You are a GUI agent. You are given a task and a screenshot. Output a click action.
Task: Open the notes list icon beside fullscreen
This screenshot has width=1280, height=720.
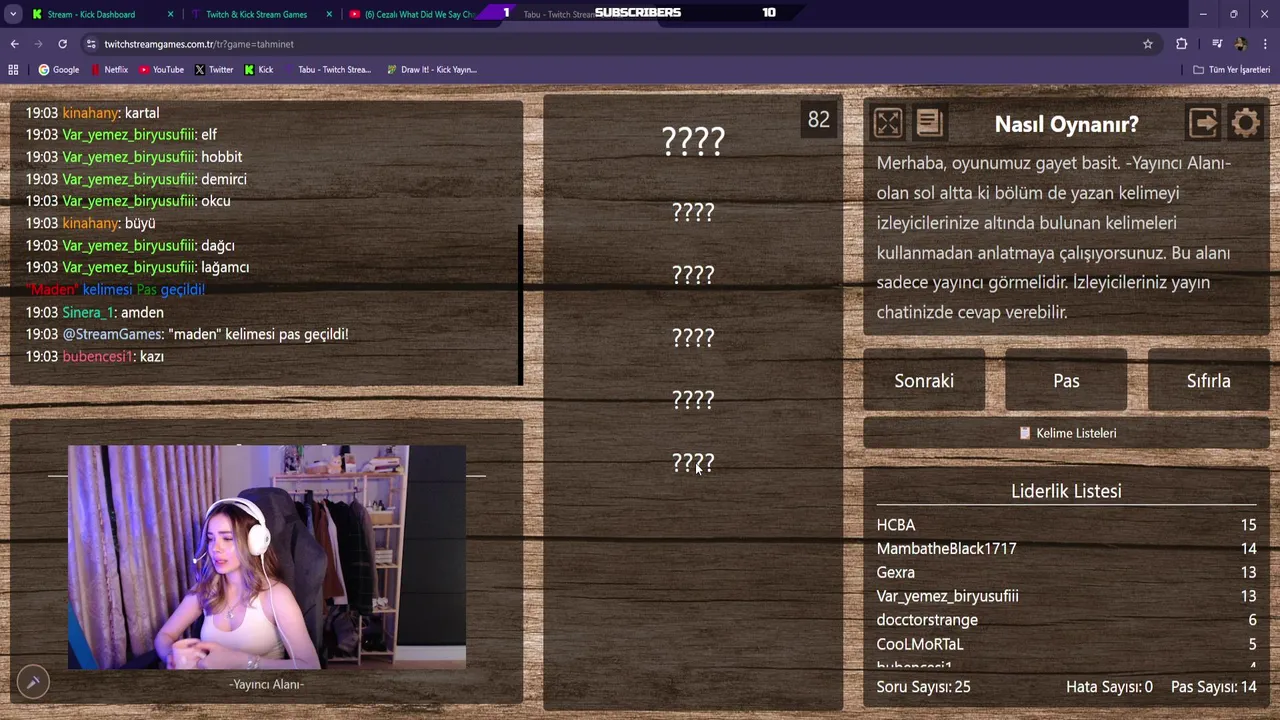929,123
